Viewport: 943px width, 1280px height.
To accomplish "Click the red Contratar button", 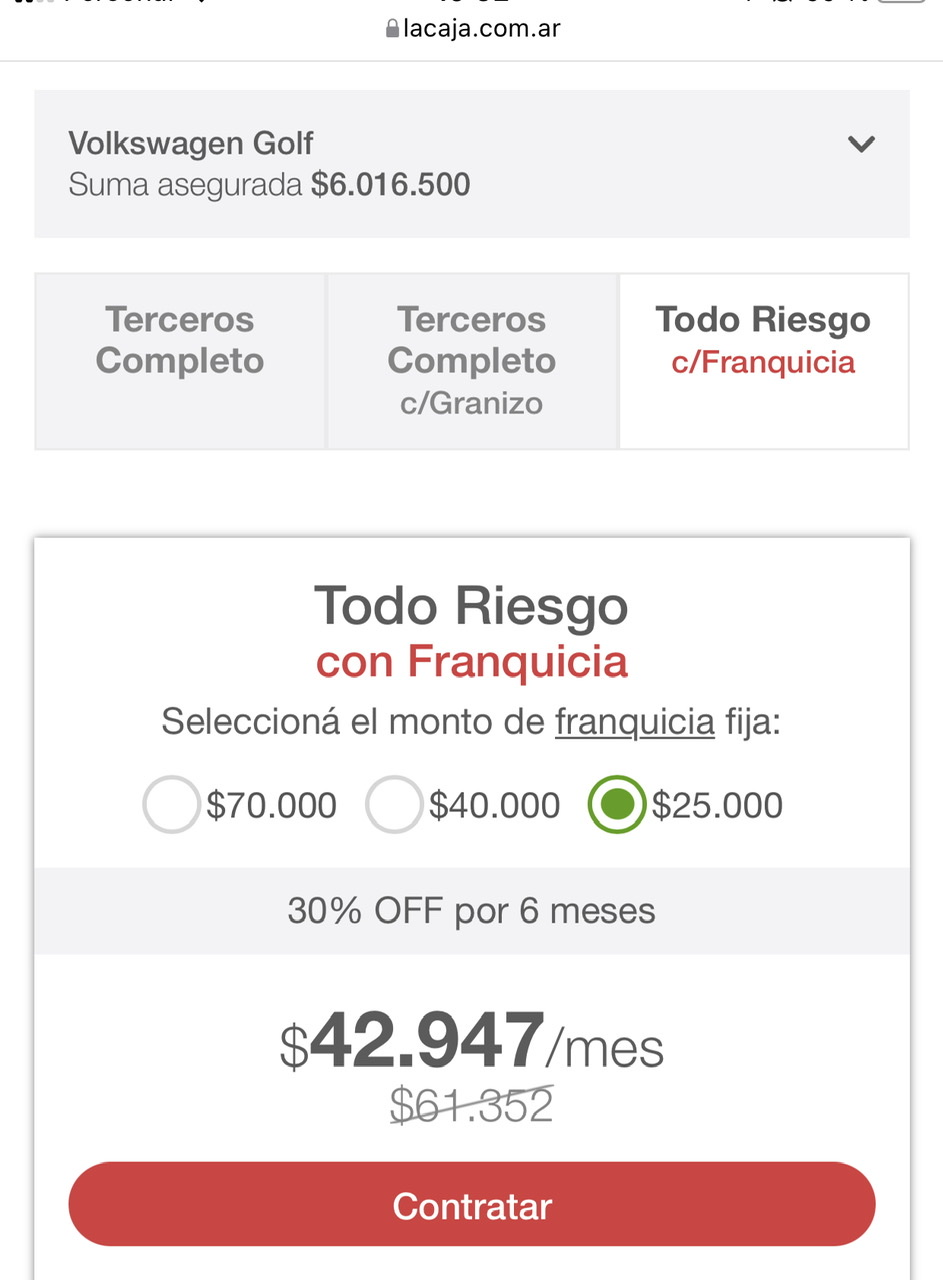I will [472, 1205].
